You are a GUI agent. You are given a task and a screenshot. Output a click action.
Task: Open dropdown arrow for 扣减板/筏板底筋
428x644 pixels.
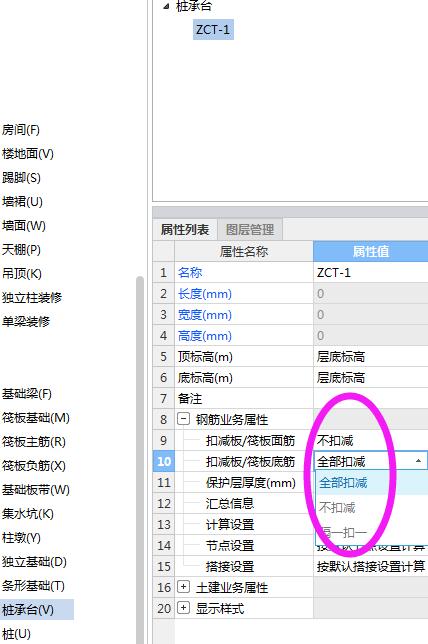pos(418,461)
